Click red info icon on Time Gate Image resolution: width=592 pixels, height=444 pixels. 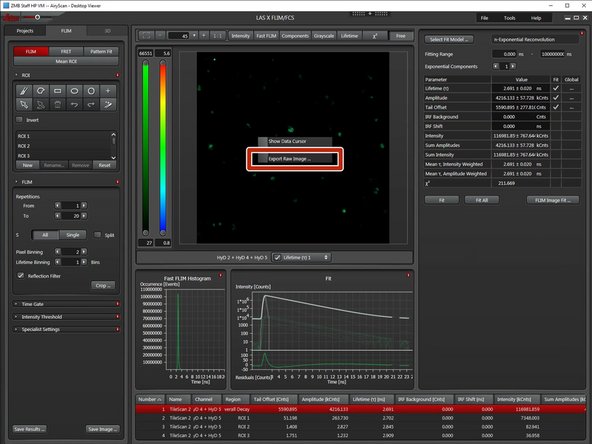click(117, 304)
